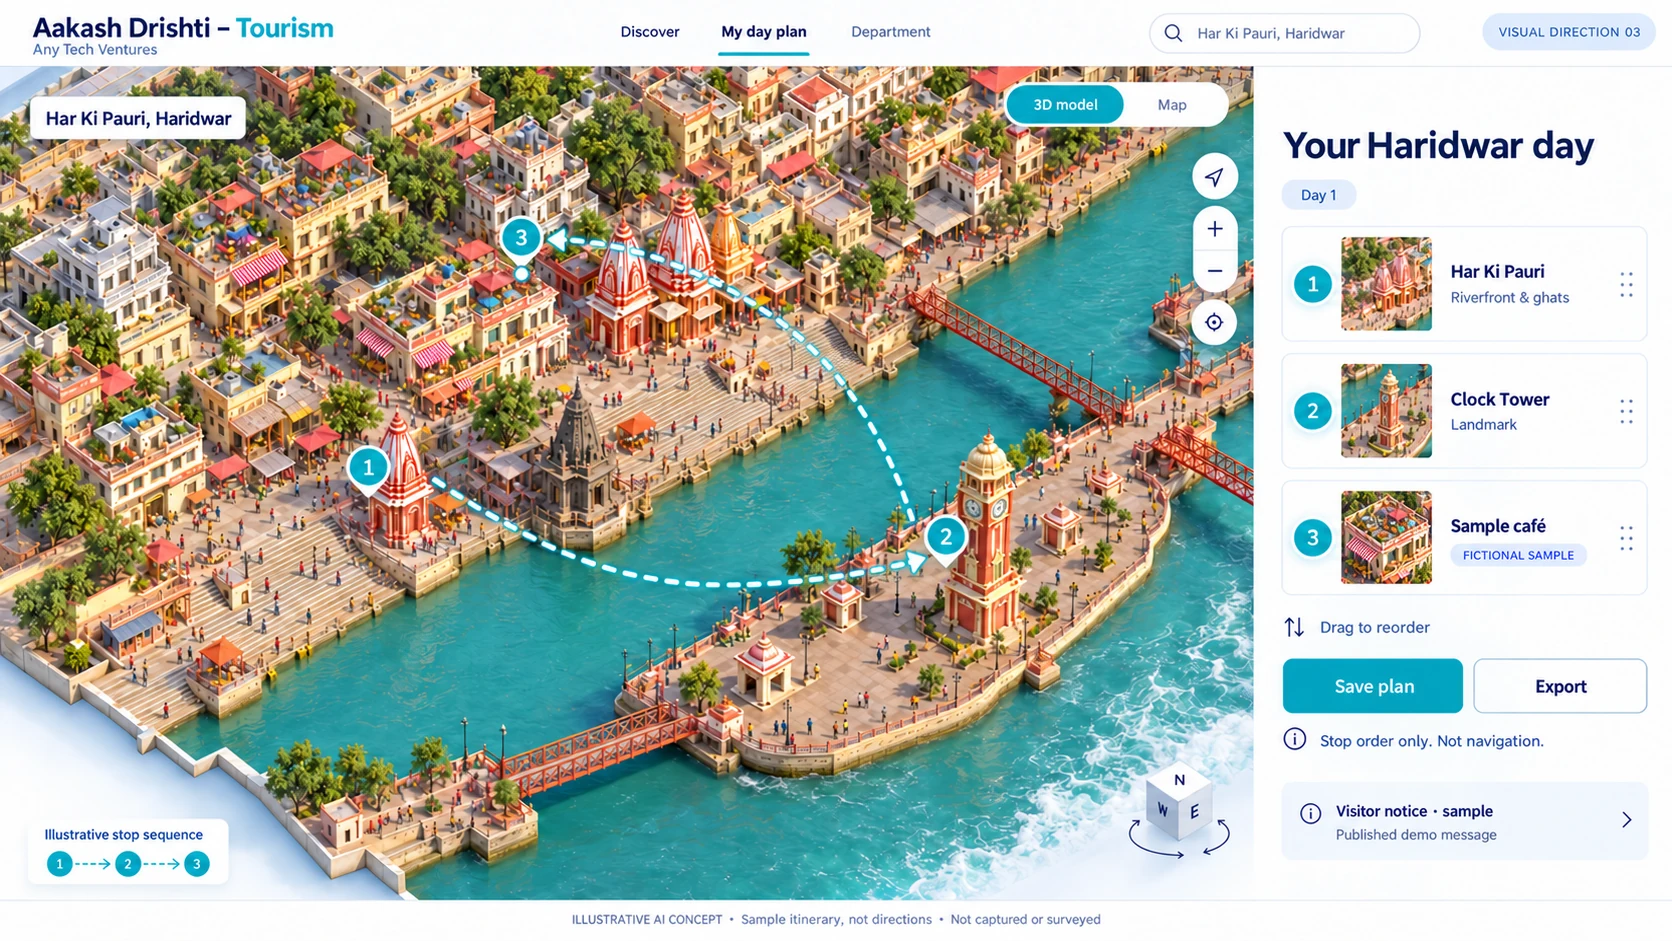
Task: Open the Clock Tower thumbnail
Action: [x=1386, y=411]
